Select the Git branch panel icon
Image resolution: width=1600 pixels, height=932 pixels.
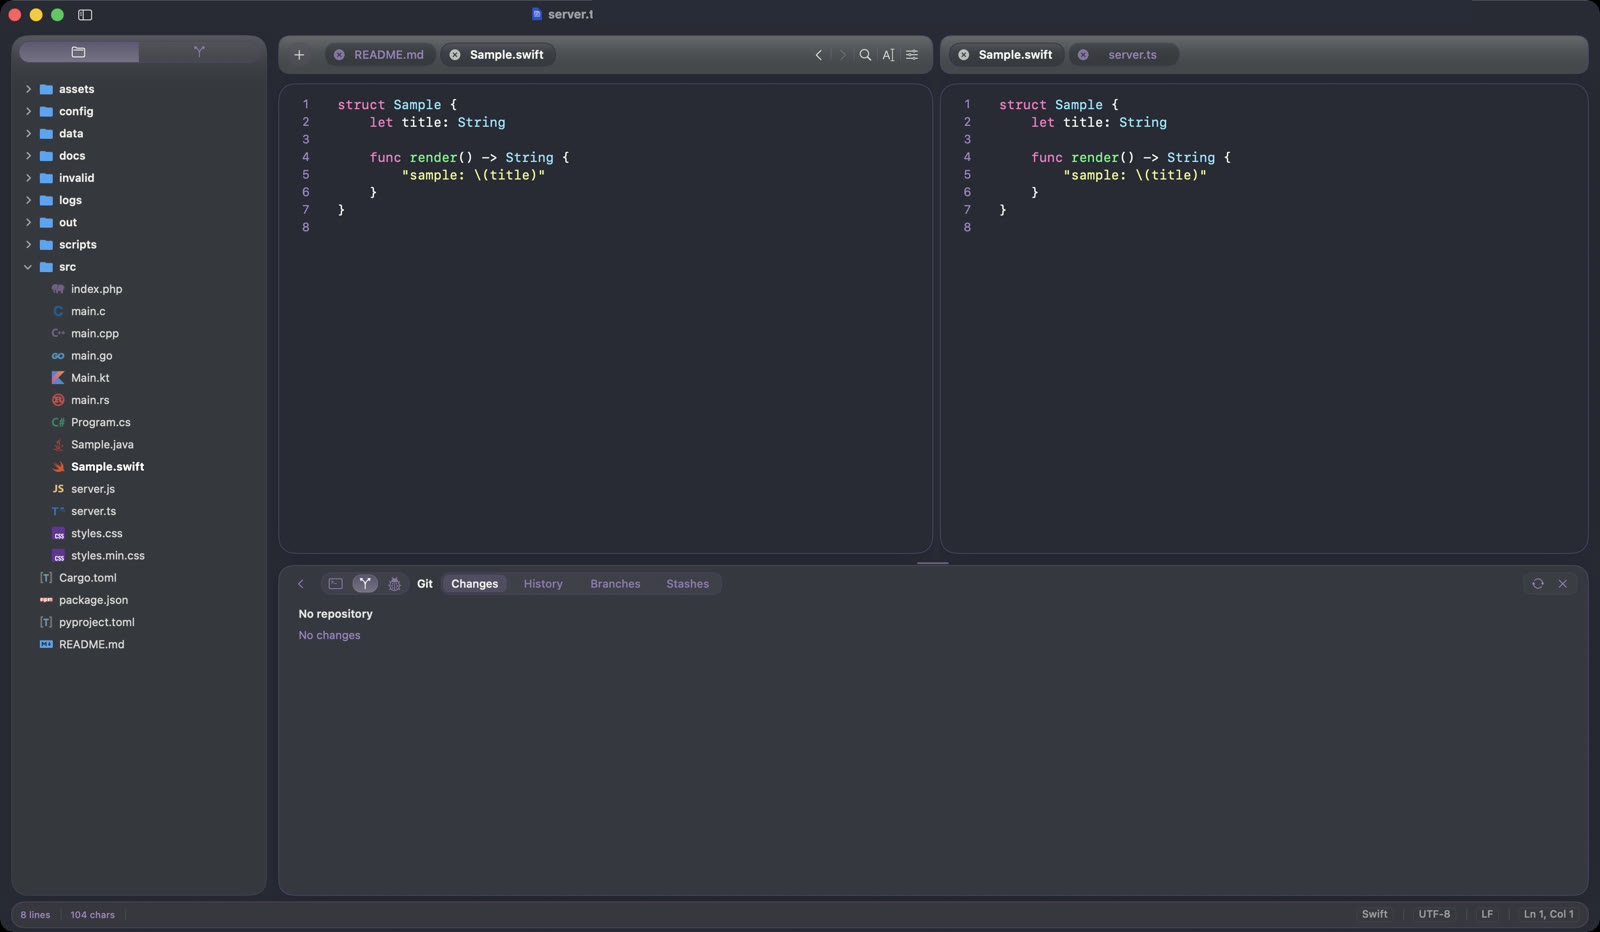click(365, 584)
